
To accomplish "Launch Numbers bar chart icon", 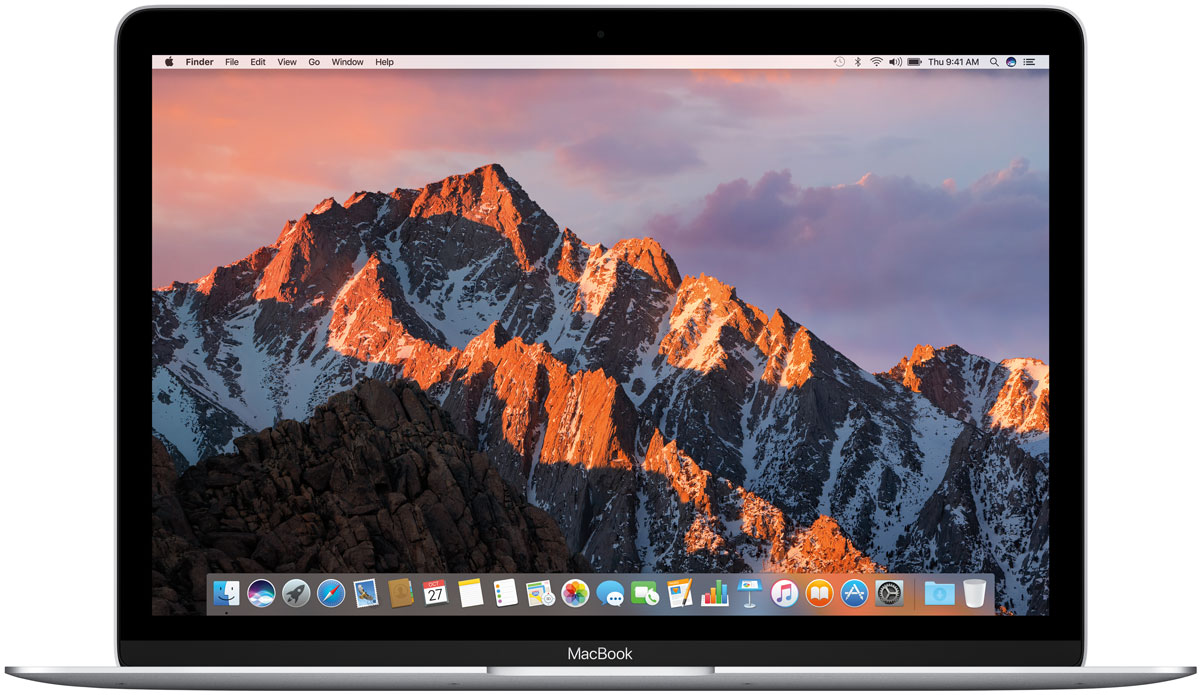I will (x=715, y=593).
